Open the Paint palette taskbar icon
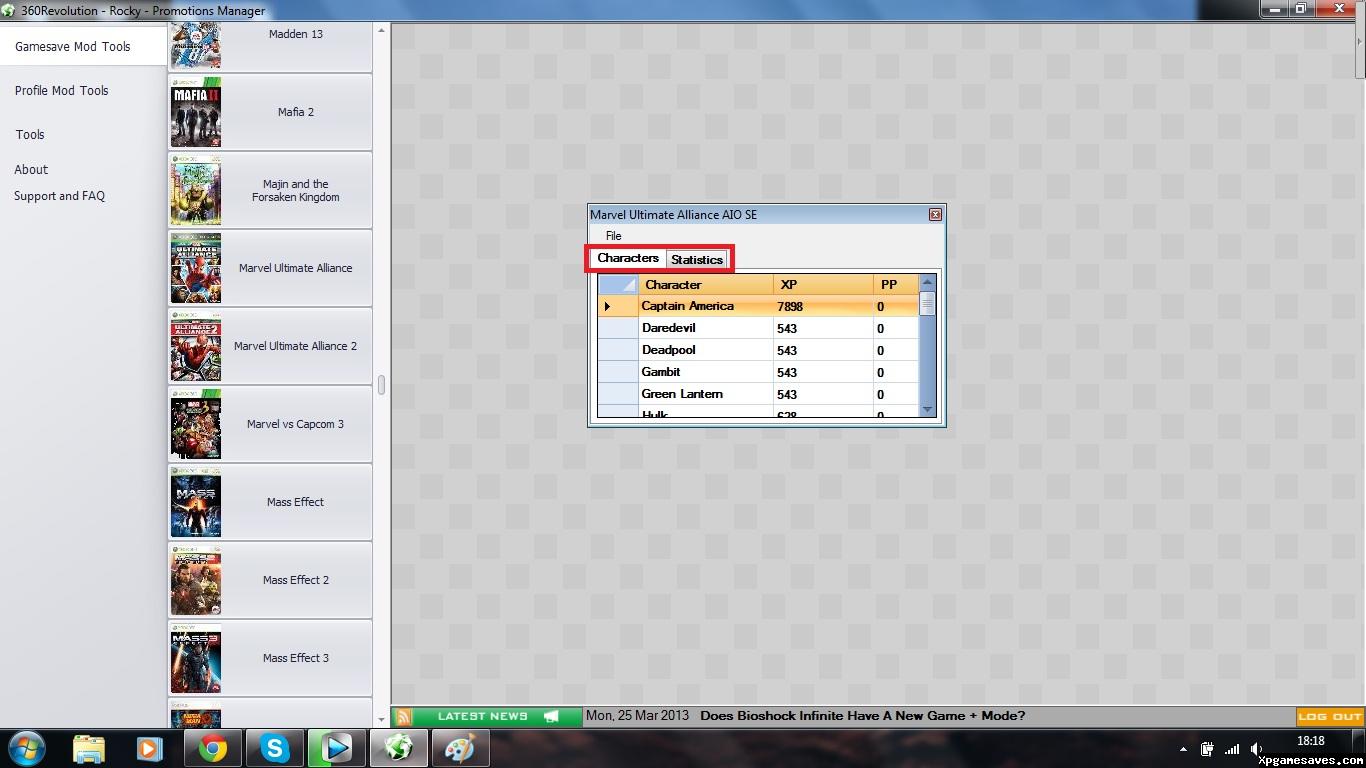Image resolution: width=1366 pixels, height=768 pixels. click(460, 748)
